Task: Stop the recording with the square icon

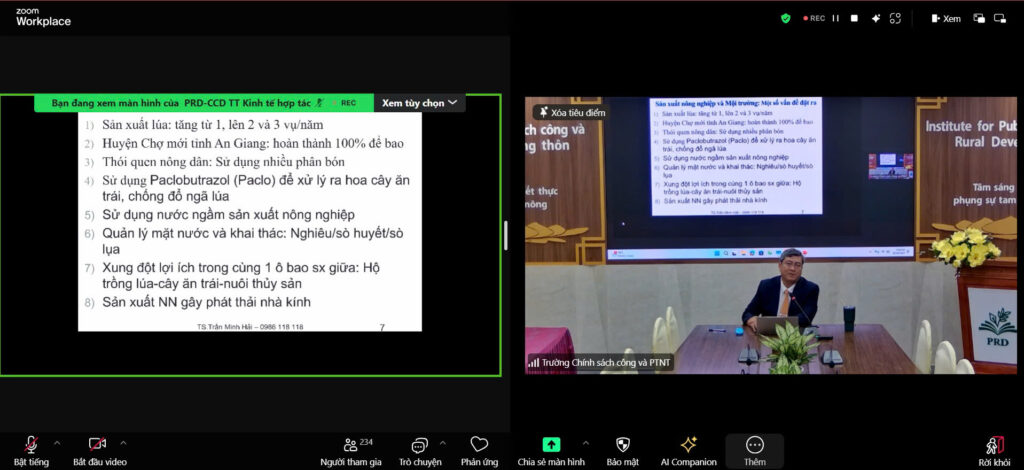Action: pyautogui.click(x=854, y=18)
